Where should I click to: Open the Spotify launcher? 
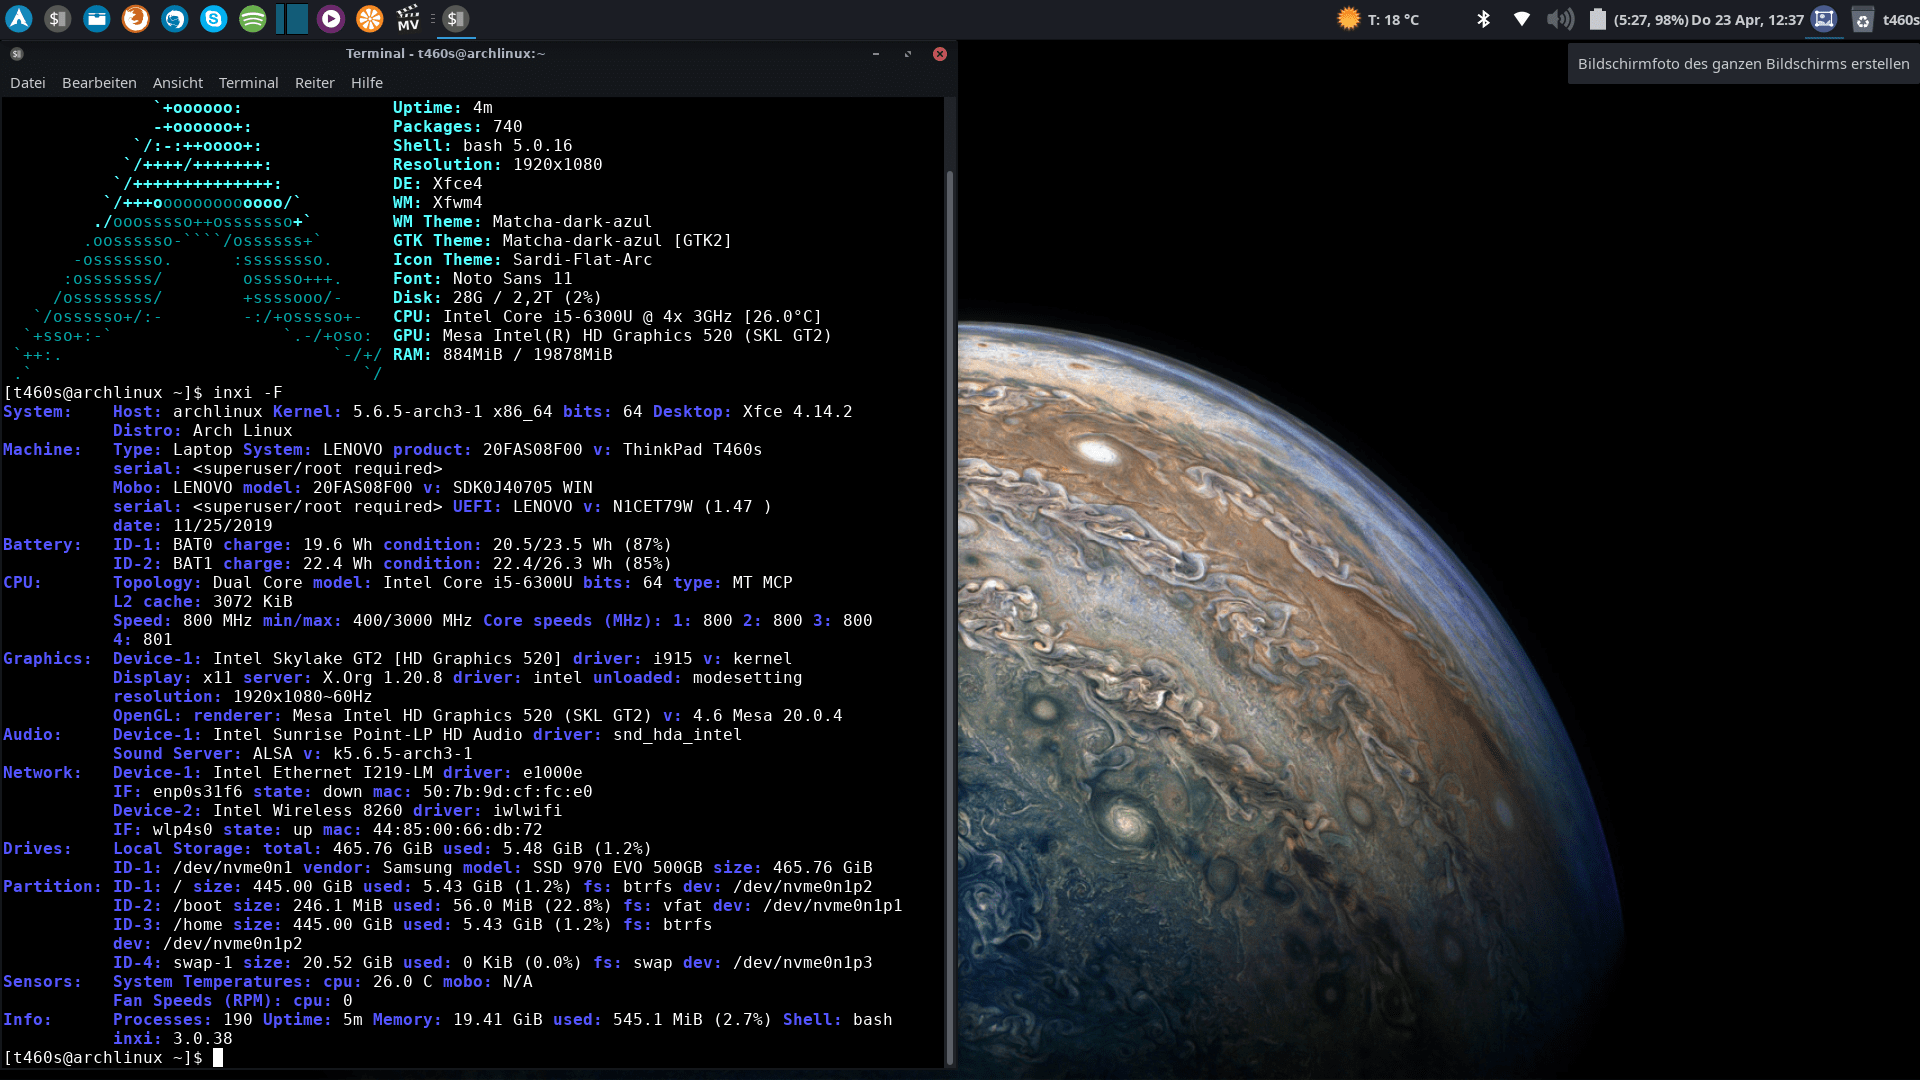(253, 18)
